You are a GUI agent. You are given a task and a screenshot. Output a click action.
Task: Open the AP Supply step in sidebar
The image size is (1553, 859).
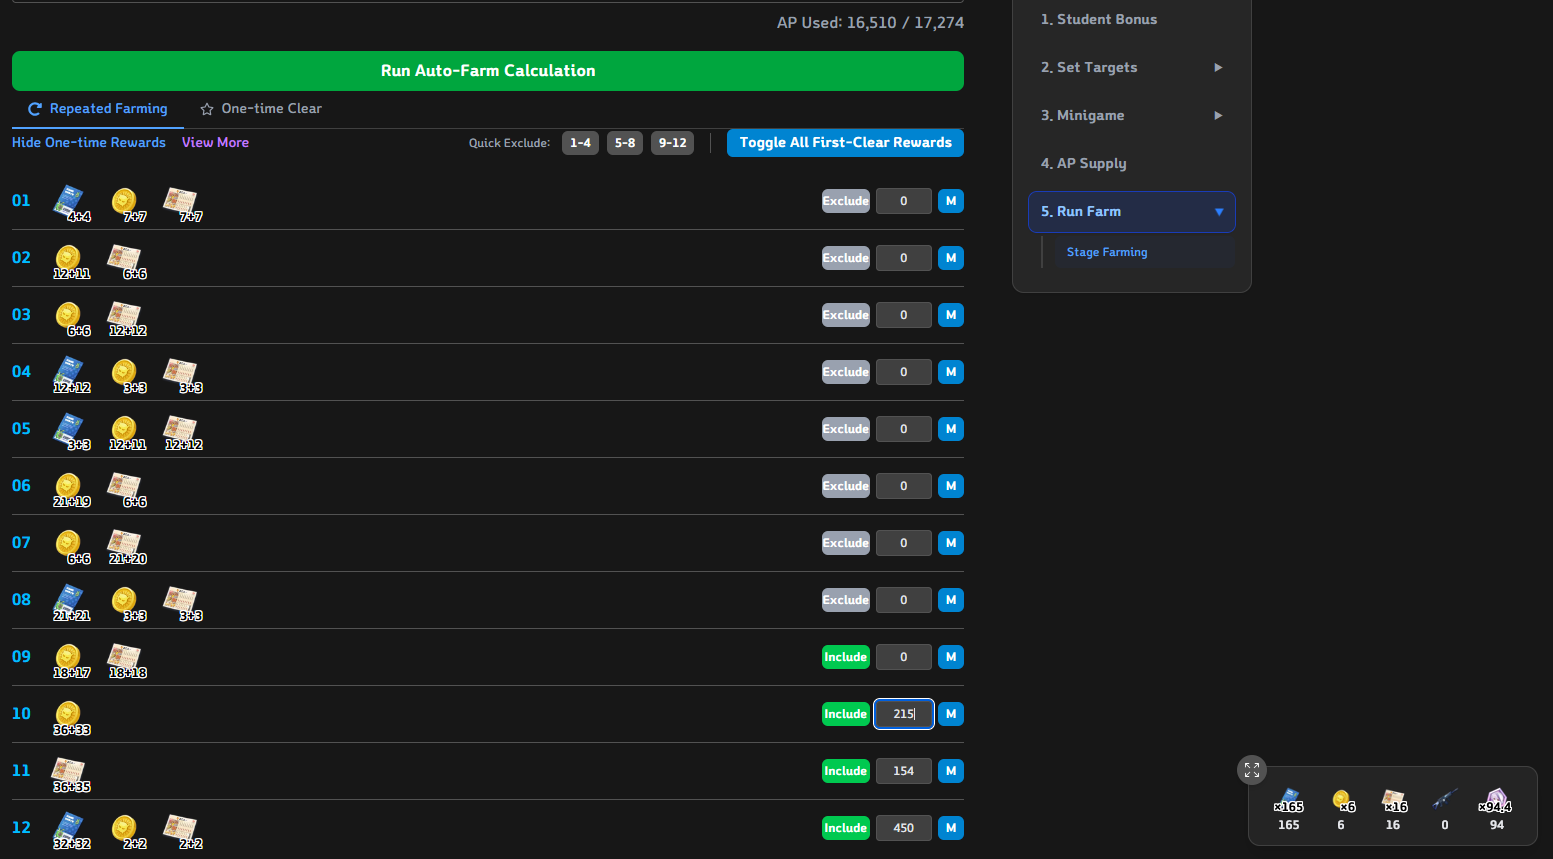click(x=1132, y=163)
